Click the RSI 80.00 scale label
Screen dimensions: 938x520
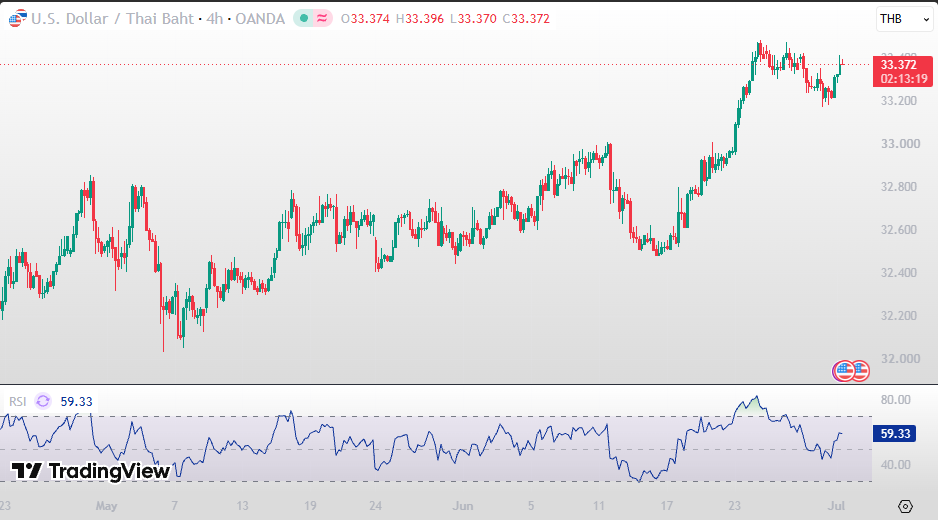(896, 400)
